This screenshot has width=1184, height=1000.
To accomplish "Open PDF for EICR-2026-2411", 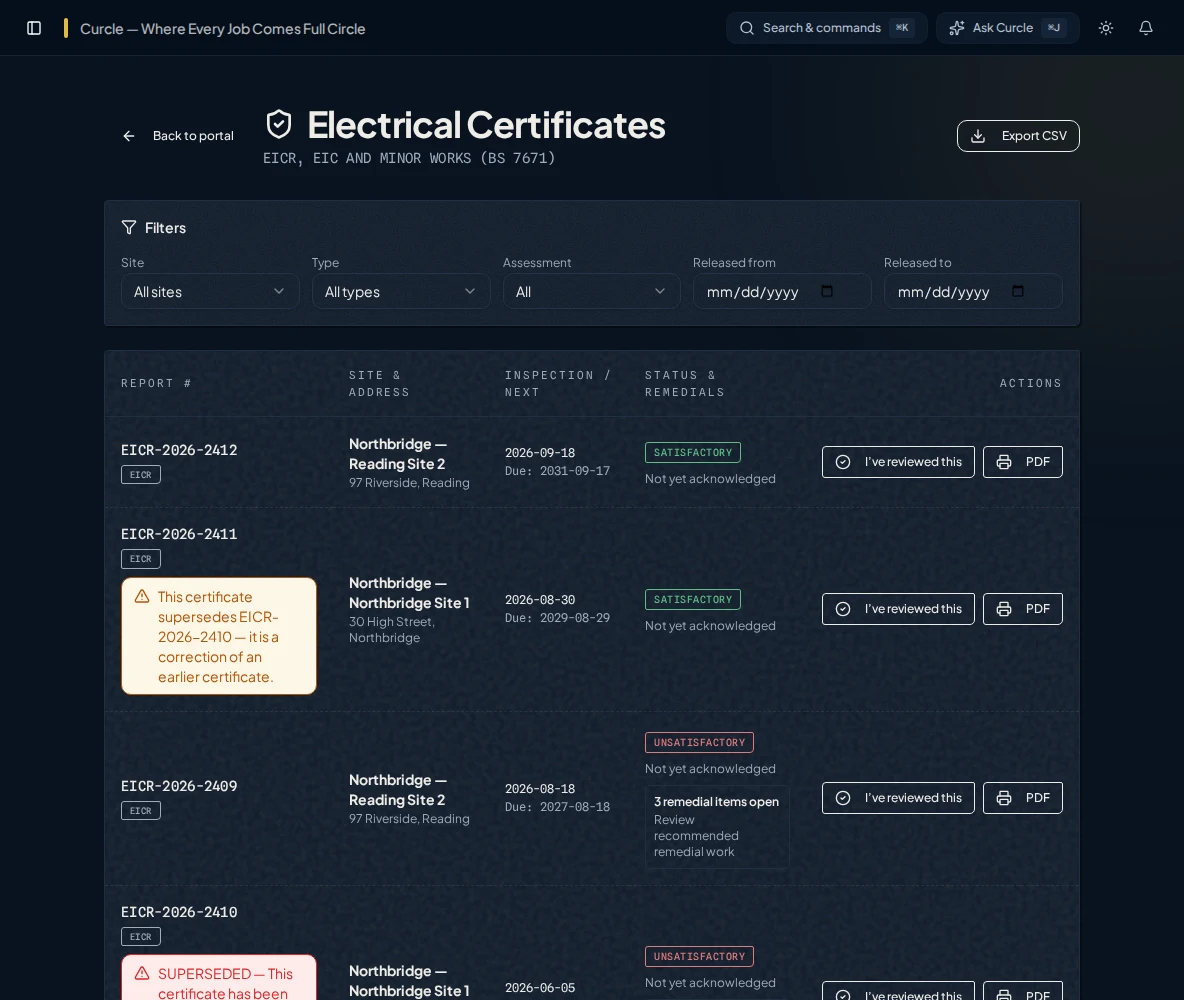I will tap(1022, 609).
